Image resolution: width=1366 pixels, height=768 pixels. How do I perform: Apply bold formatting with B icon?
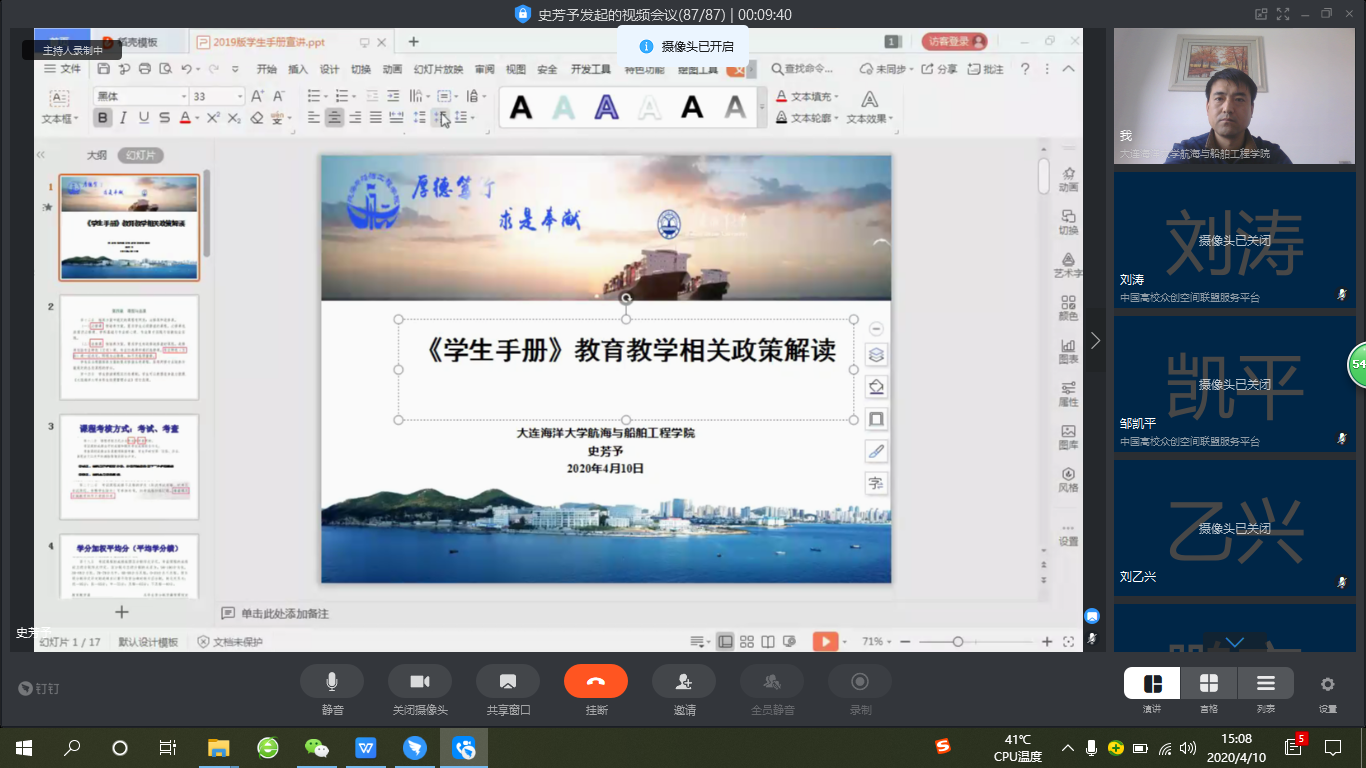[102, 118]
